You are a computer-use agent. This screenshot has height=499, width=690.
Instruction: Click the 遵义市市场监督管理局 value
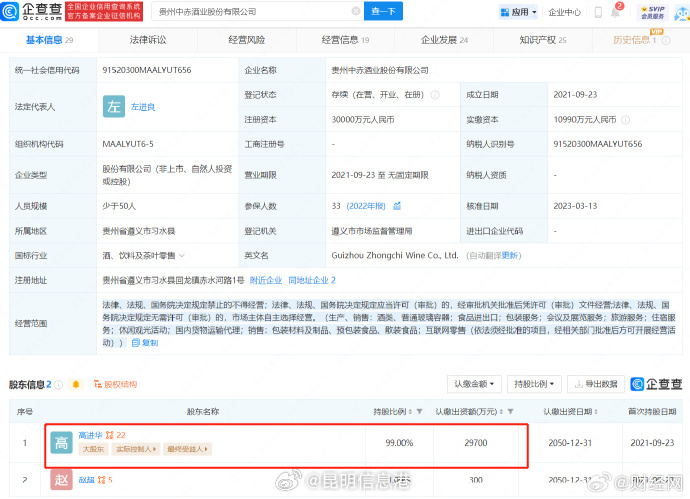pos(372,231)
